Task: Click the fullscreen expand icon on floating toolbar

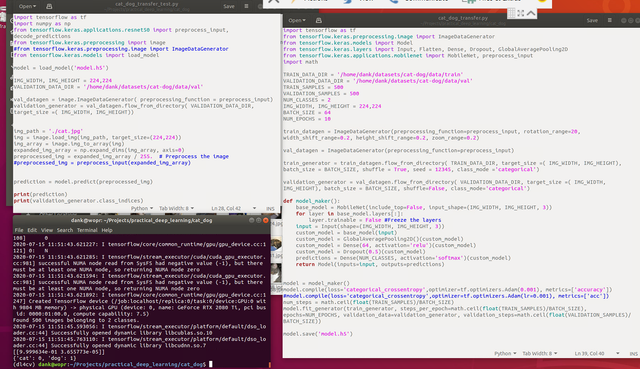Action: [521, 13]
